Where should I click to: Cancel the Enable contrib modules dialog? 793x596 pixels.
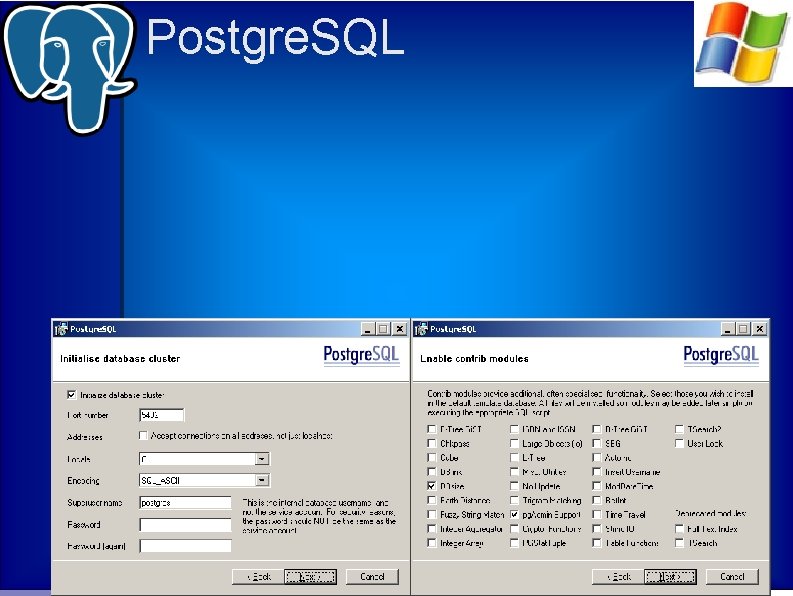pyautogui.click(x=732, y=577)
